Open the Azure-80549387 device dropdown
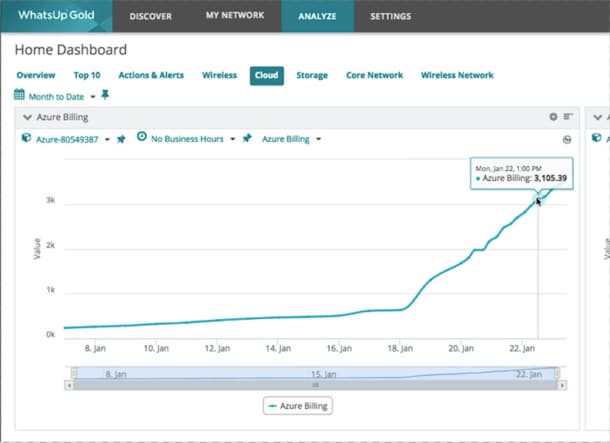 pyautogui.click(x=72, y=139)
